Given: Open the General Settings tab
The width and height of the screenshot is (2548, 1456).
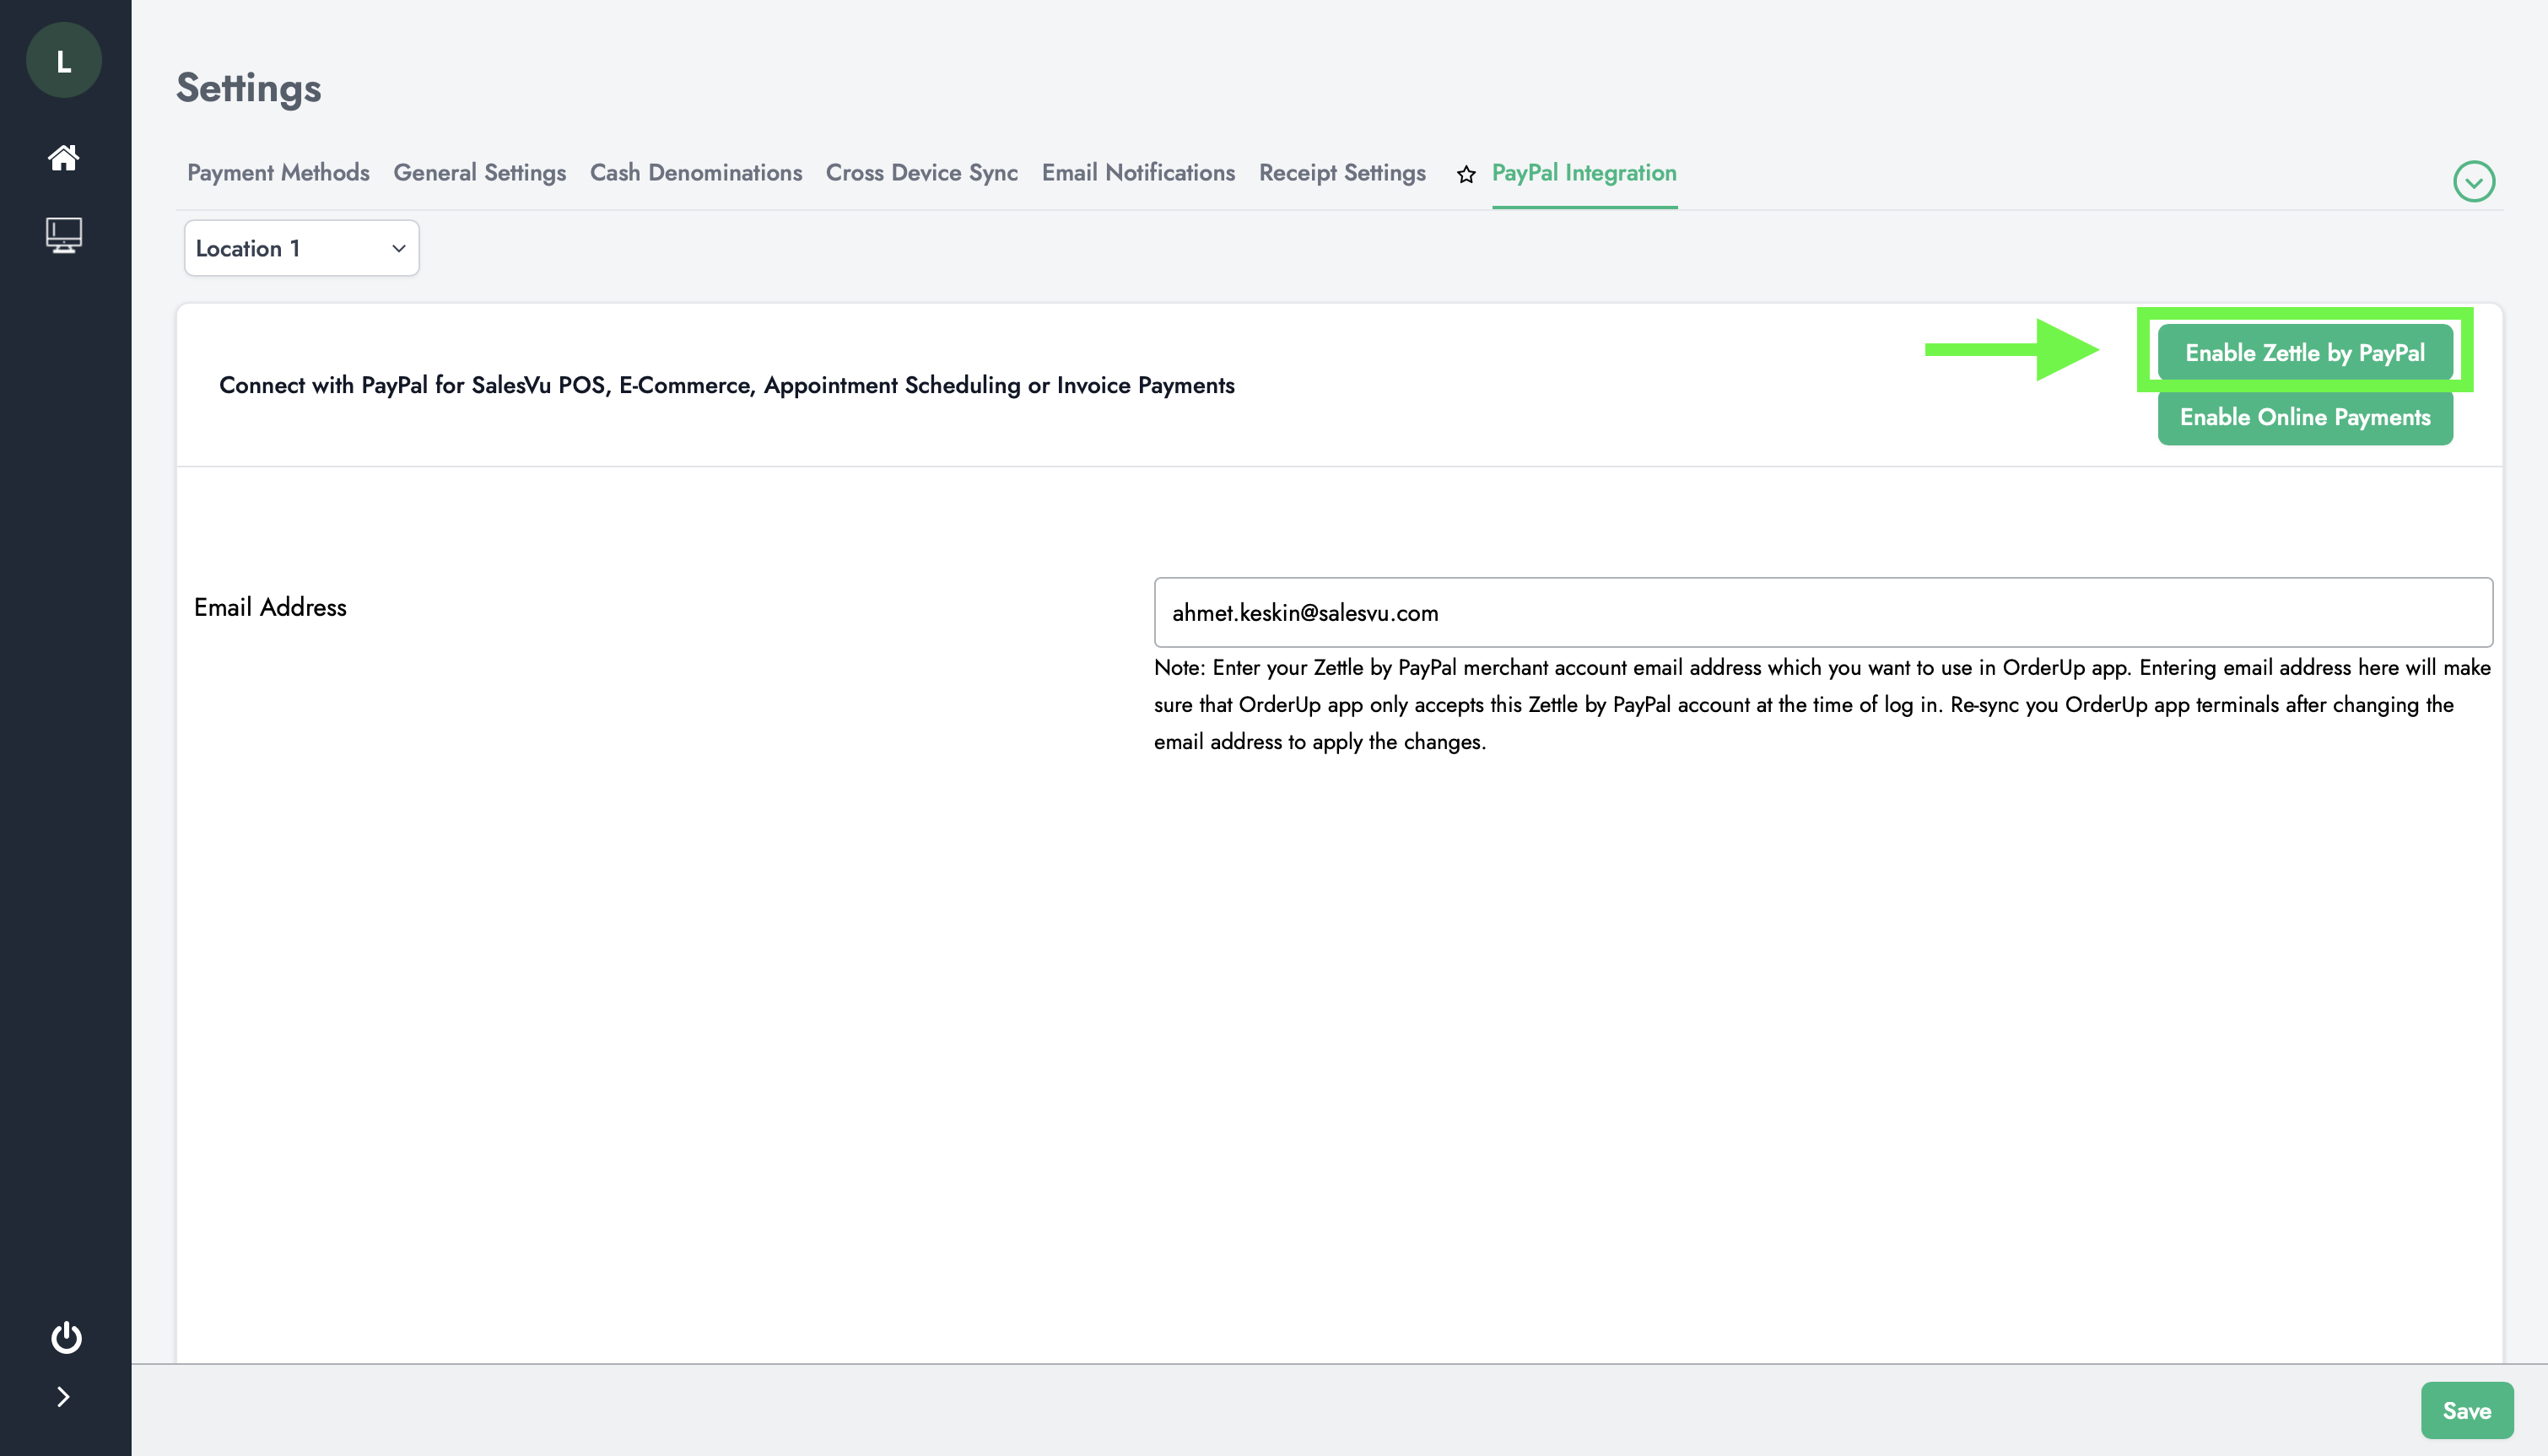Looking at the screenshot, I should [x=479, y=173].
